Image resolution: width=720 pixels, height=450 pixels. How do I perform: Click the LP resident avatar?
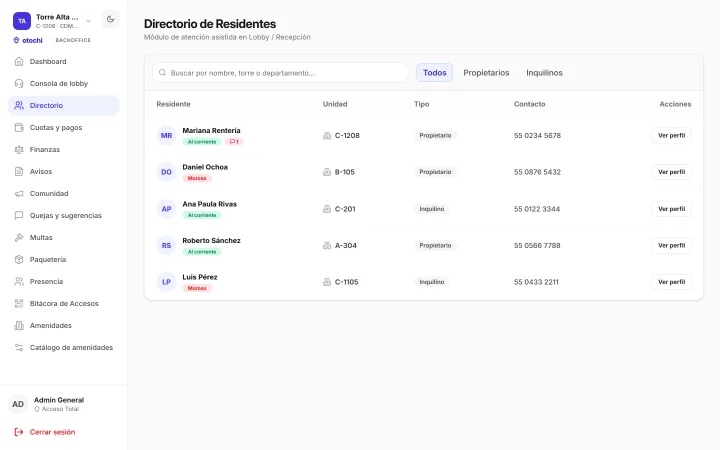[166, 282]
